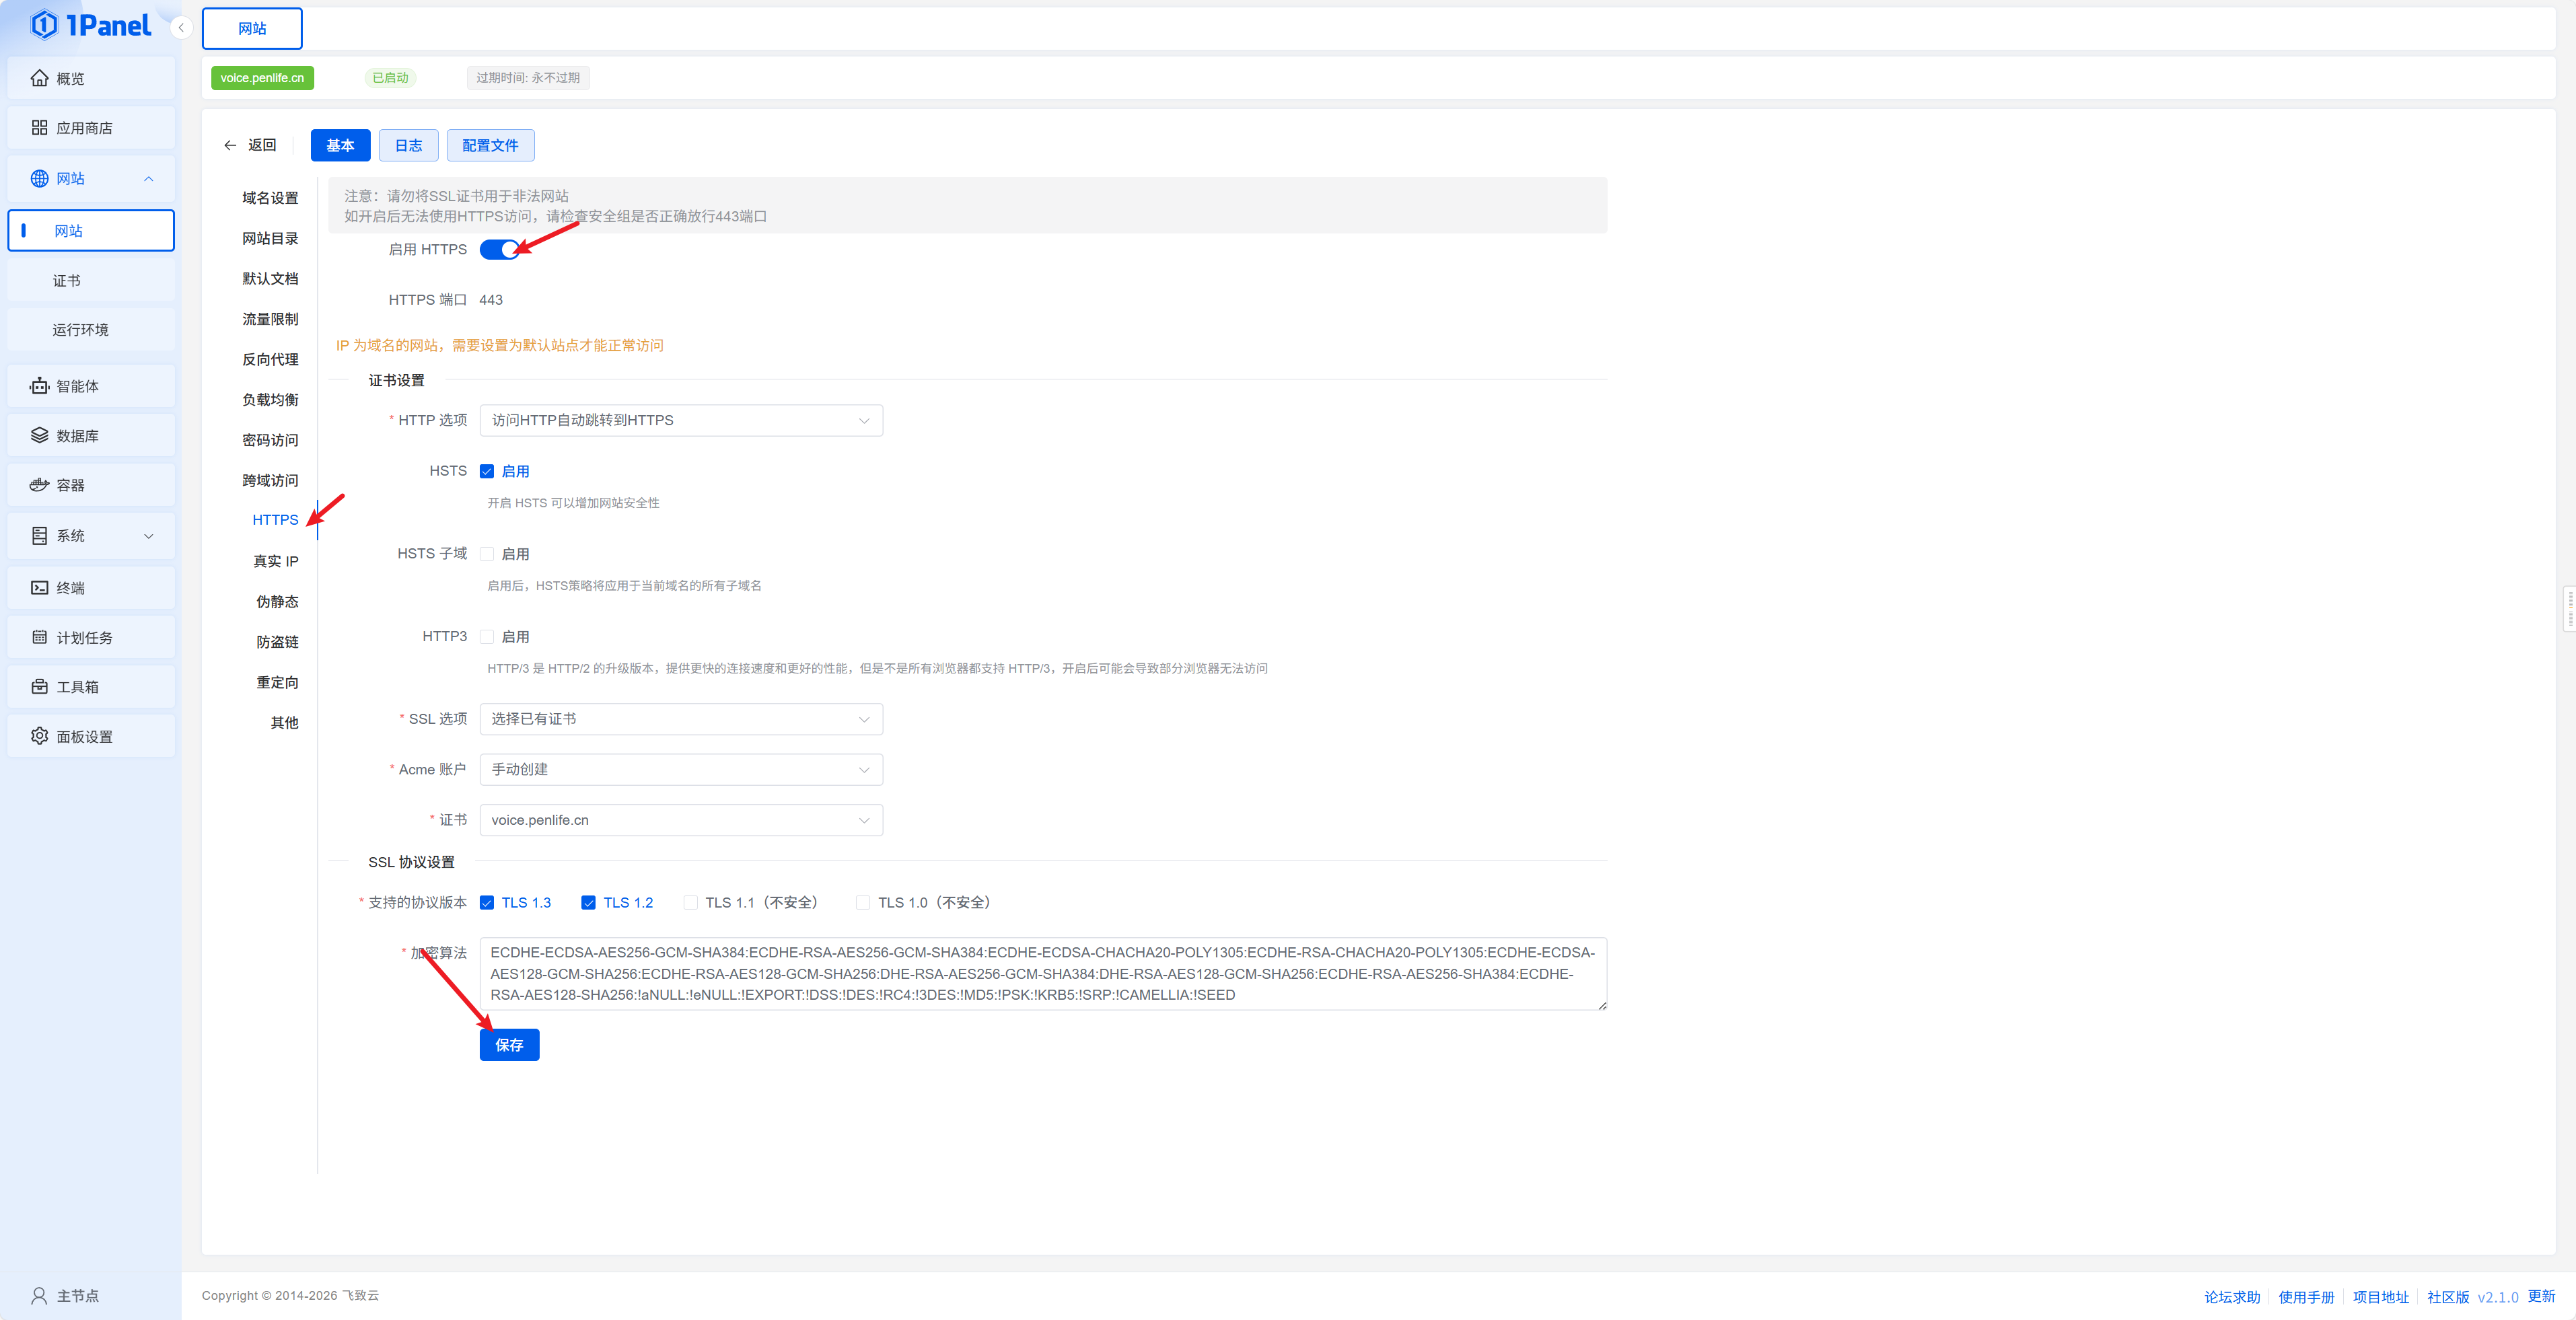
Task: Expand the SSL 选项 dropdown
Action: pyautogui.click(x=681, y=719)
